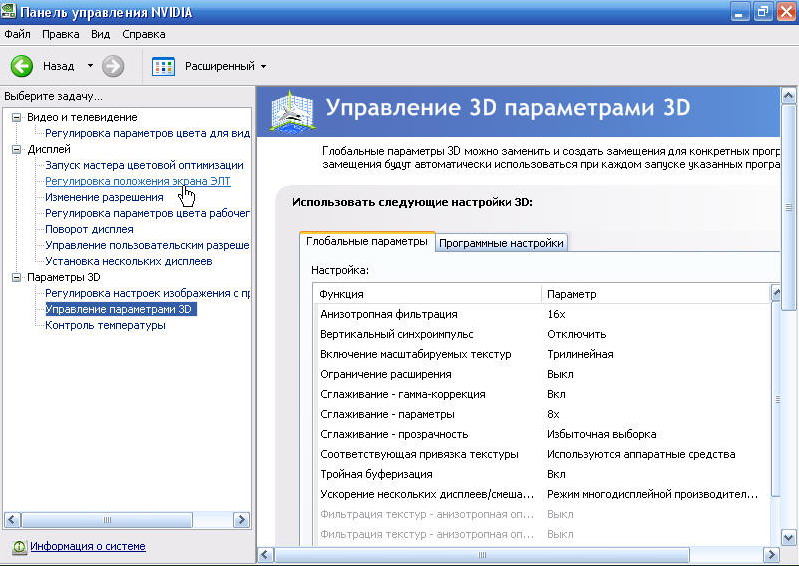
Task: Click the Функция column header
Action: tap(428, 294)
